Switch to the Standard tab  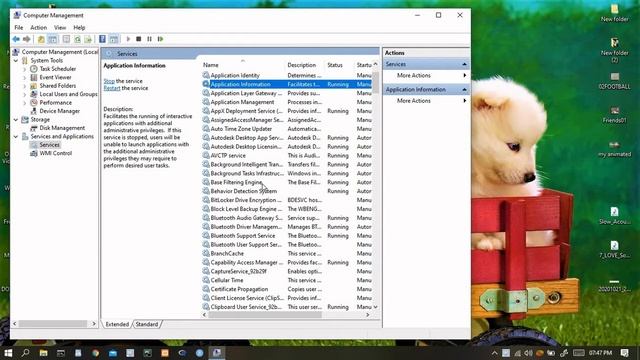point(147,324)
